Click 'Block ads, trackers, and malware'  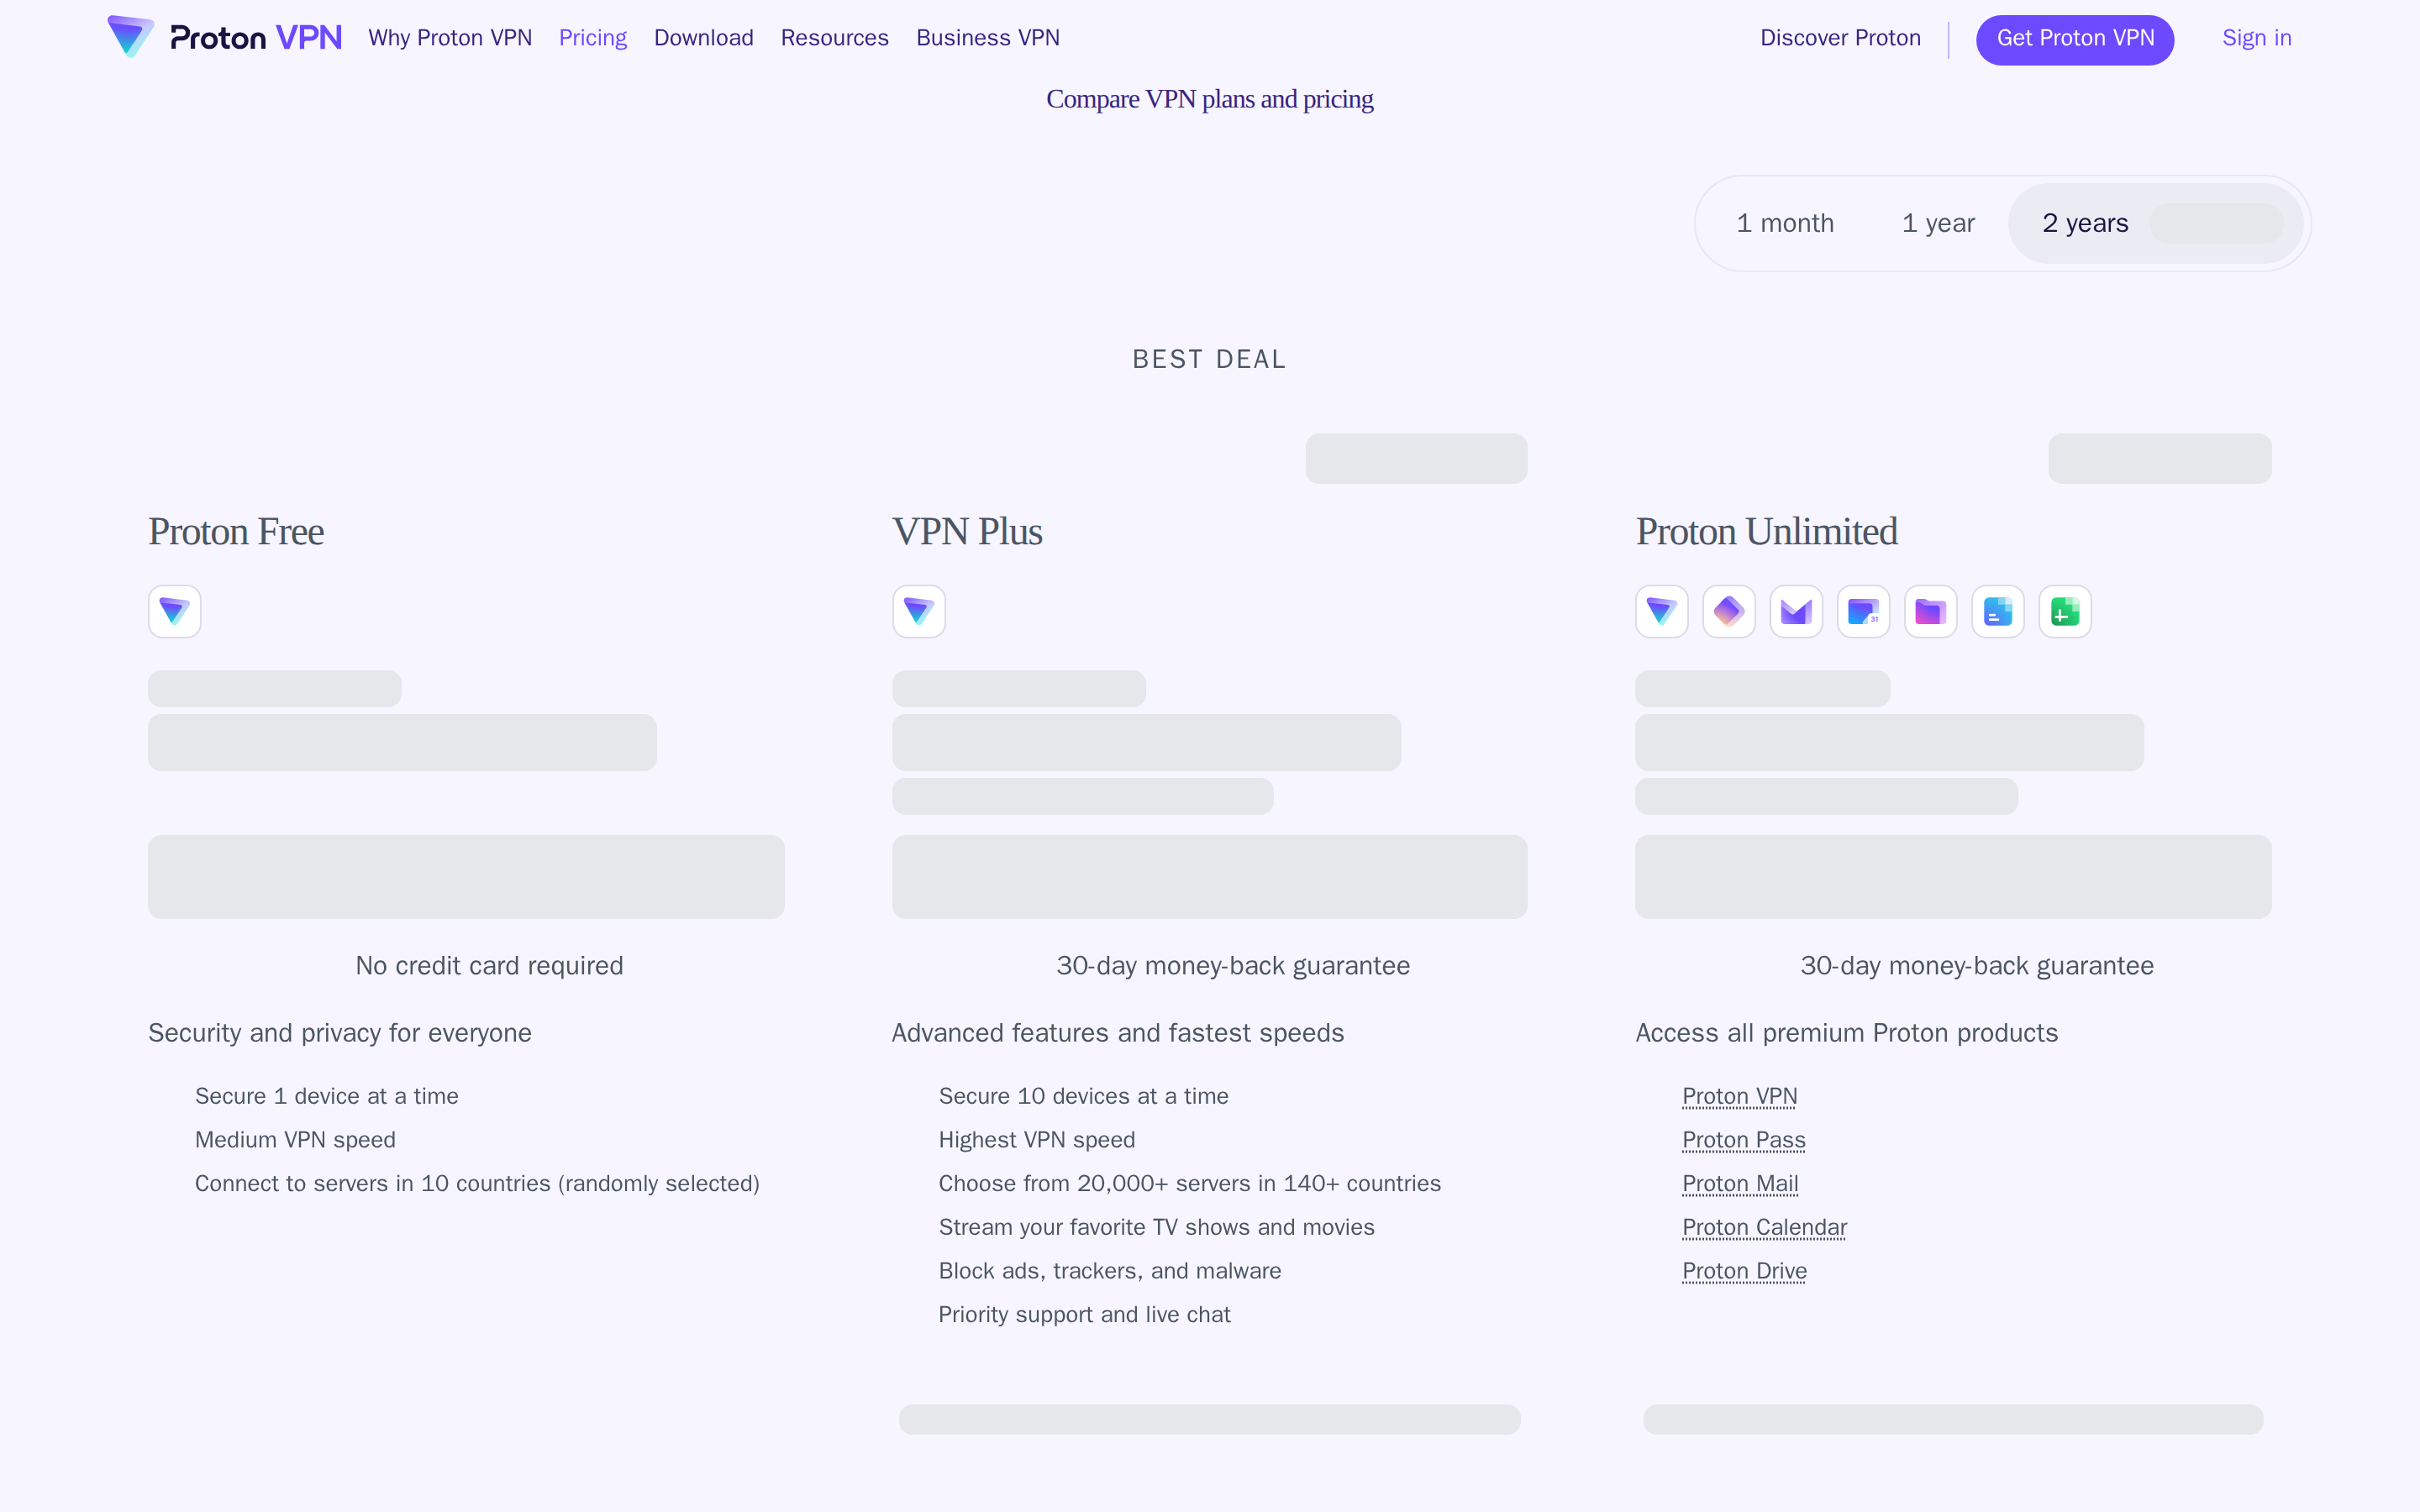[x=1110, y=1271]
